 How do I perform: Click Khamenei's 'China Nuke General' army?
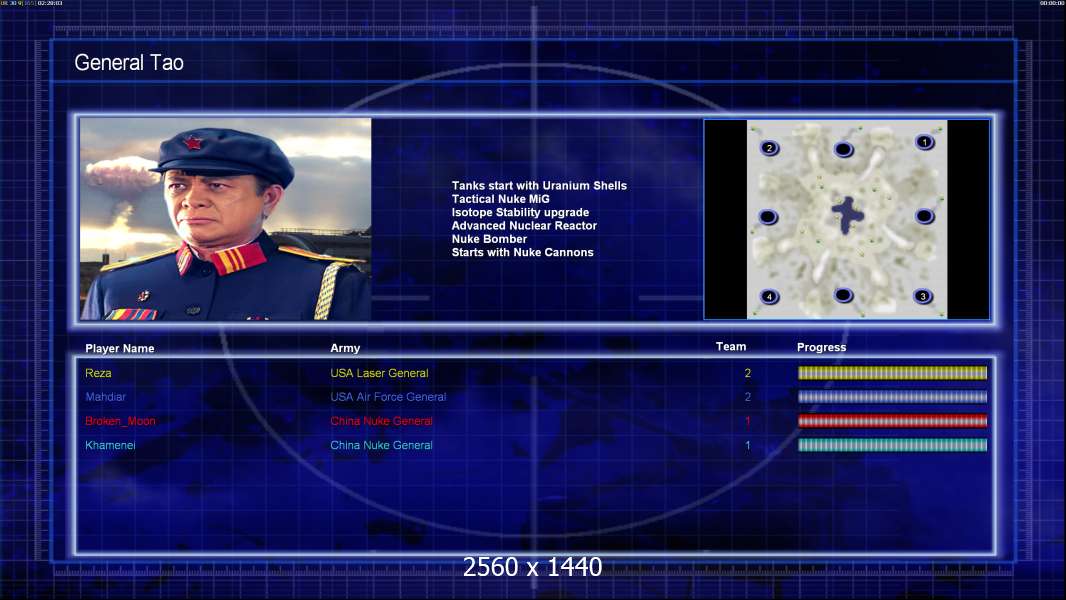coord(381,445)
